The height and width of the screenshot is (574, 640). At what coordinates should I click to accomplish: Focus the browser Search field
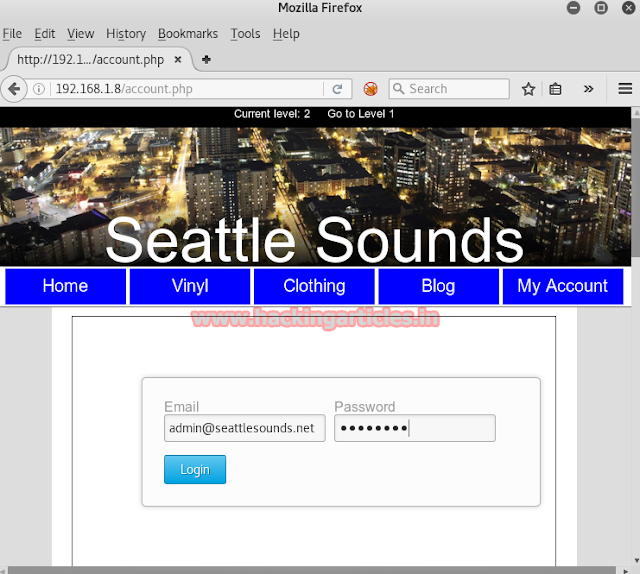(x=449, y=89)
